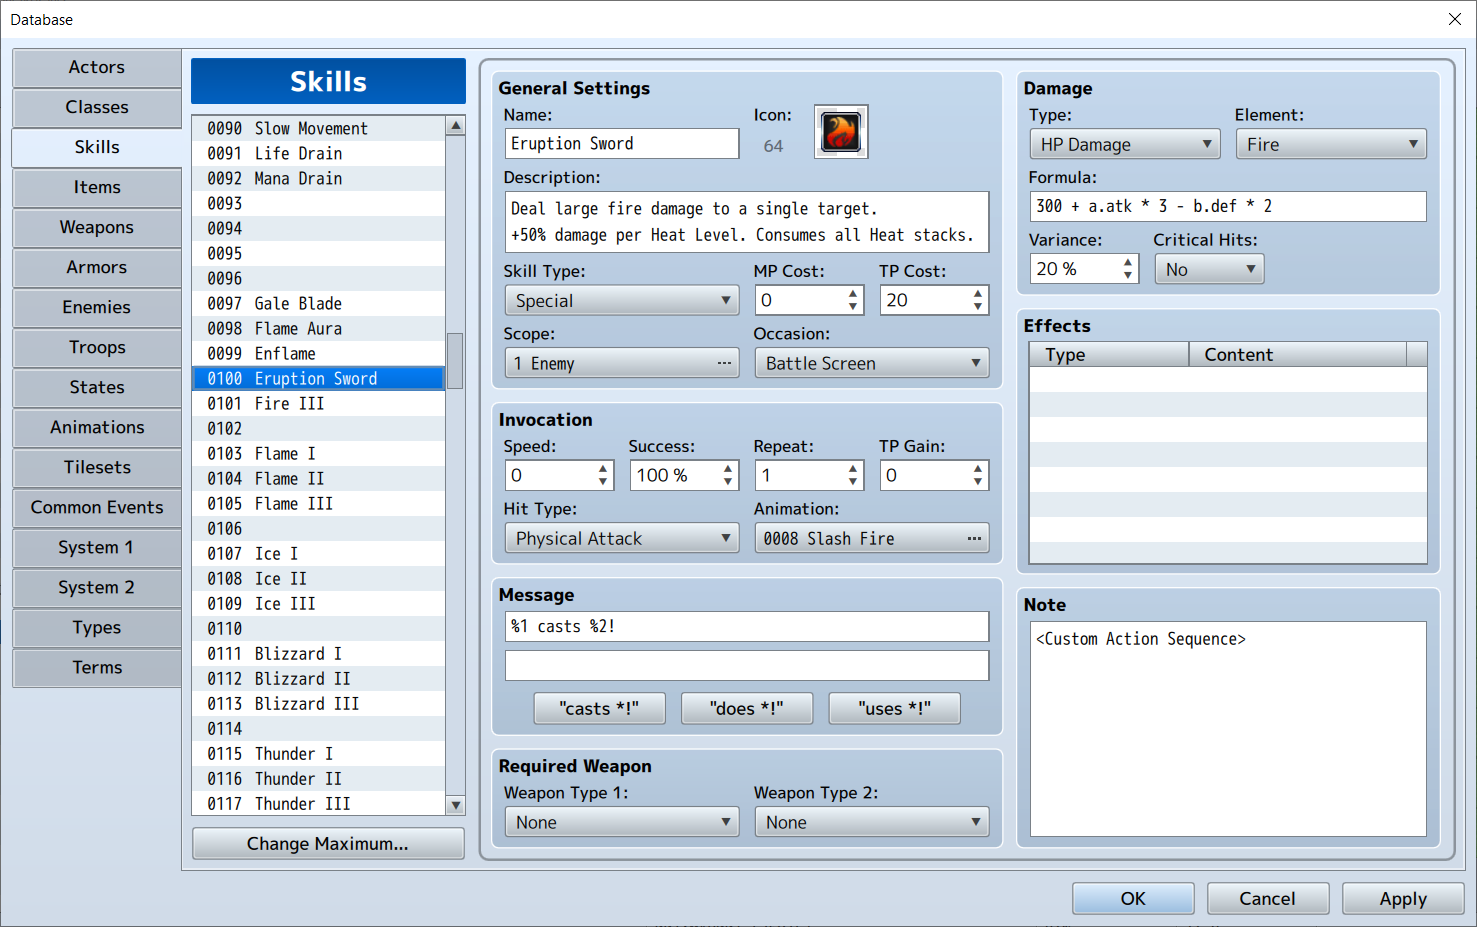Image resolution: width=1477 pixels, height=927 pixels.
Task: Apply changes with the Apply button
Action: pos(1401,898)
